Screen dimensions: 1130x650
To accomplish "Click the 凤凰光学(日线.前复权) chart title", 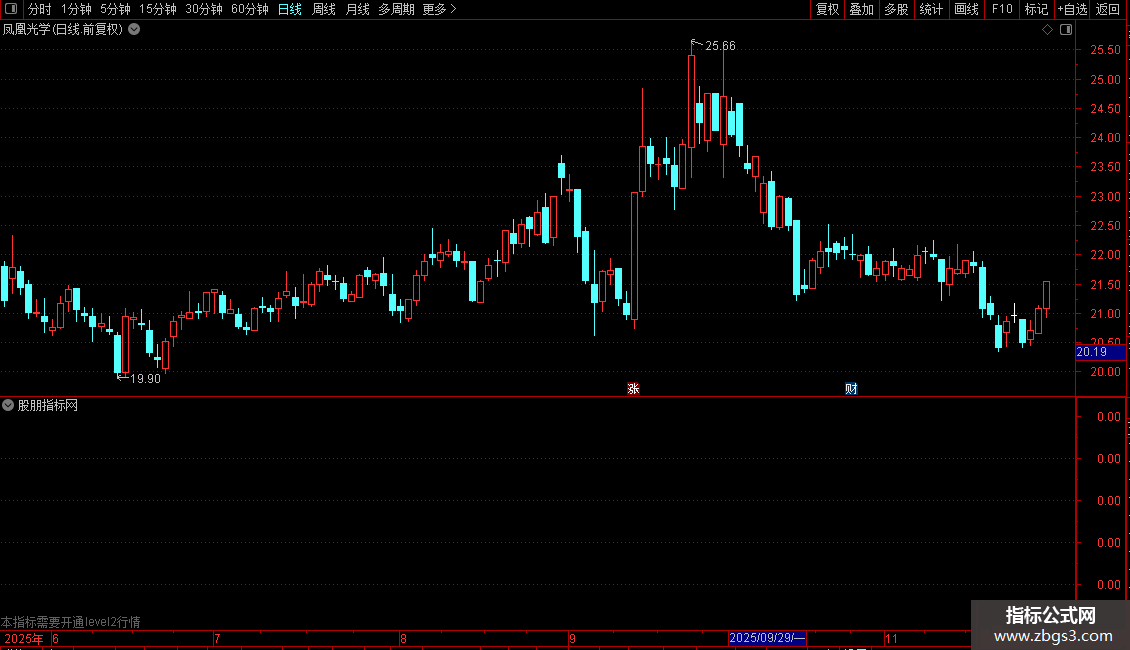I will click(63, 30).
